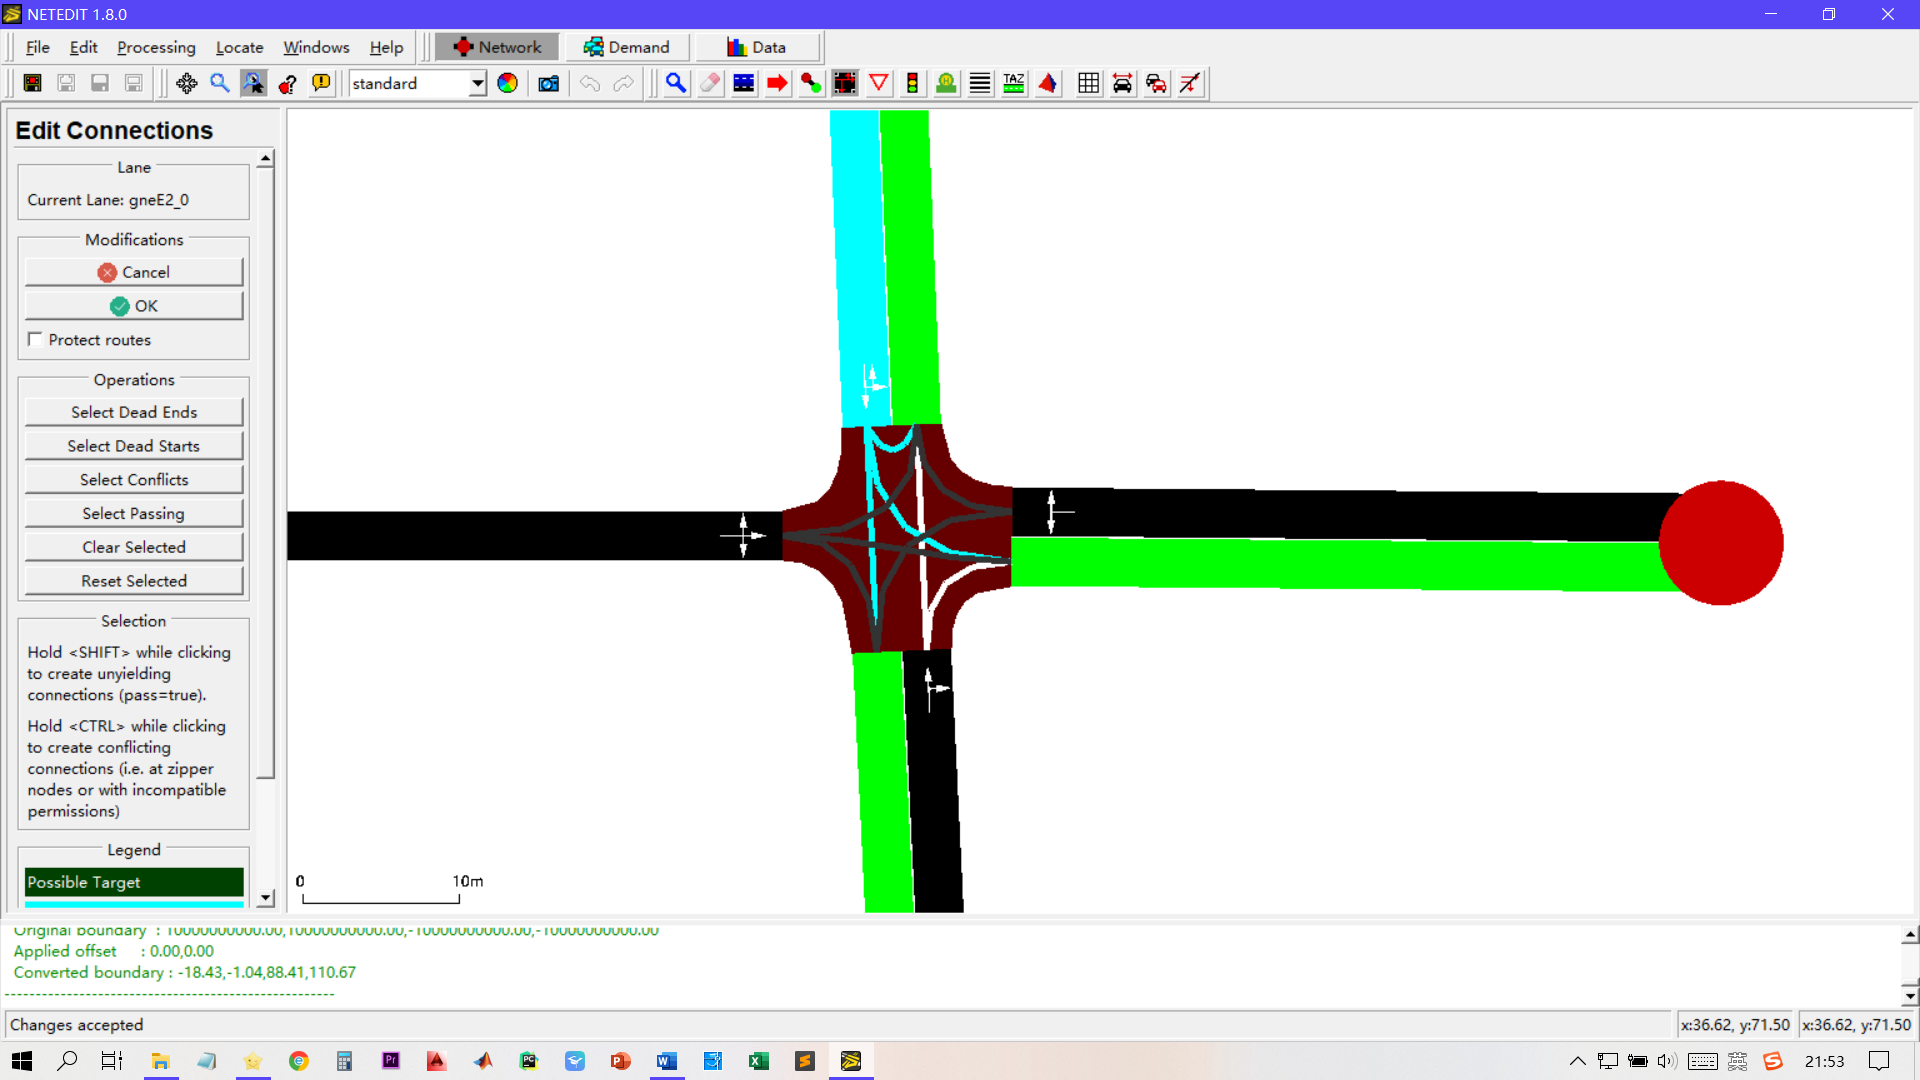1920x1080 pixels.
Task: Select the move mode red arrow icon
Action: [777, 84]
